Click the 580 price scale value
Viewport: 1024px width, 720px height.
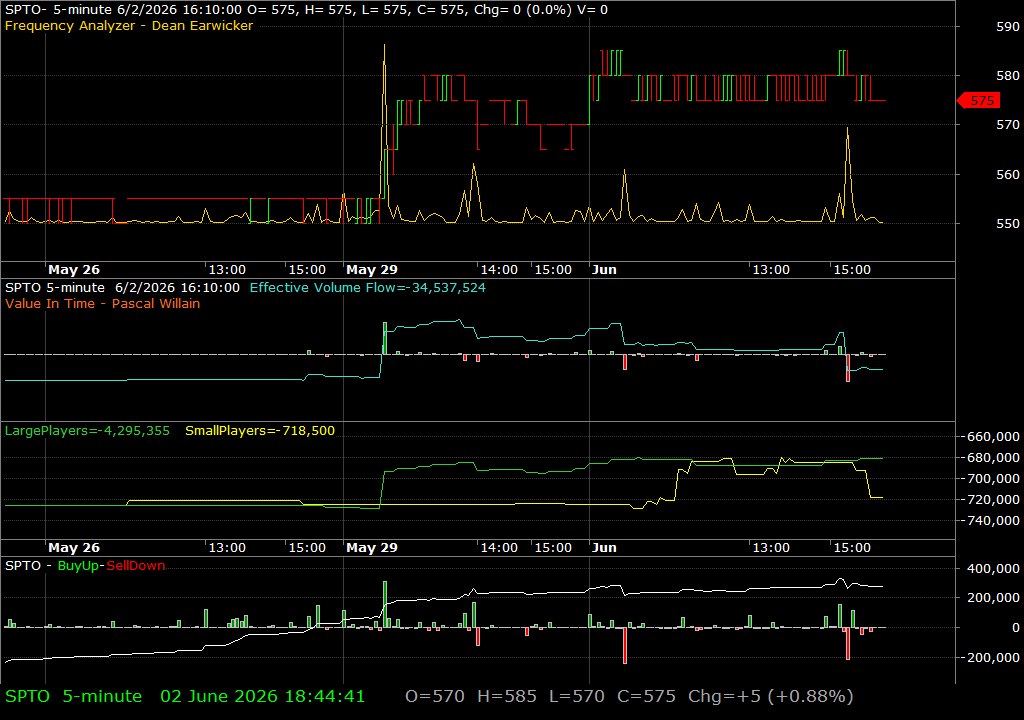click(1008, 76)
